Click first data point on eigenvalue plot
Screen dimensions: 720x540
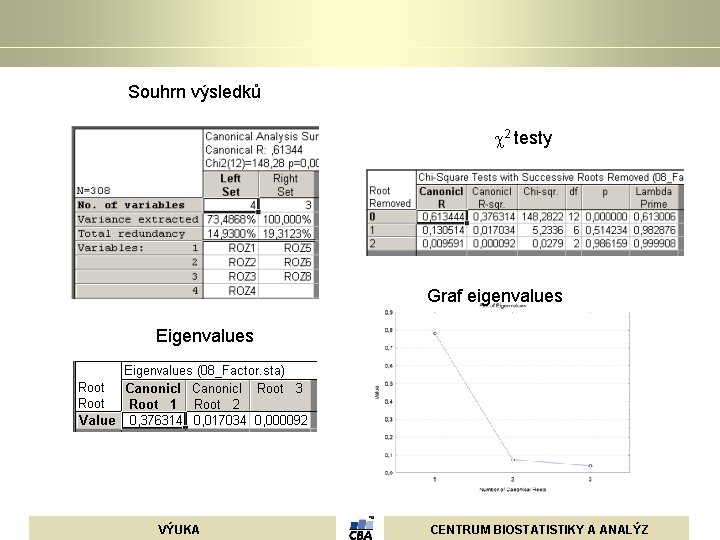point(435,333)
